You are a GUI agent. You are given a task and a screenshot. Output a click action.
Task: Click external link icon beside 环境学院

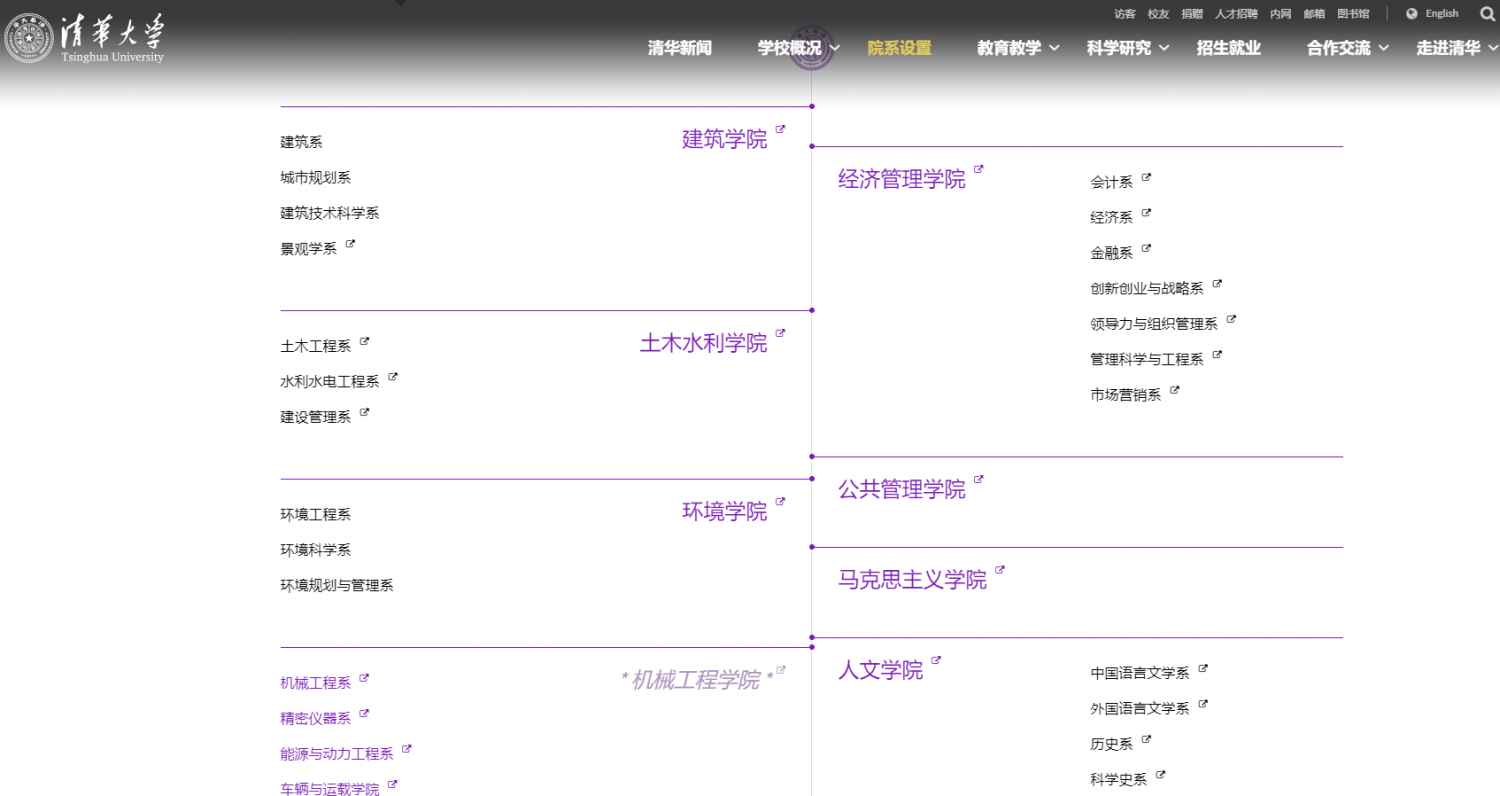(x=781, y=501)
